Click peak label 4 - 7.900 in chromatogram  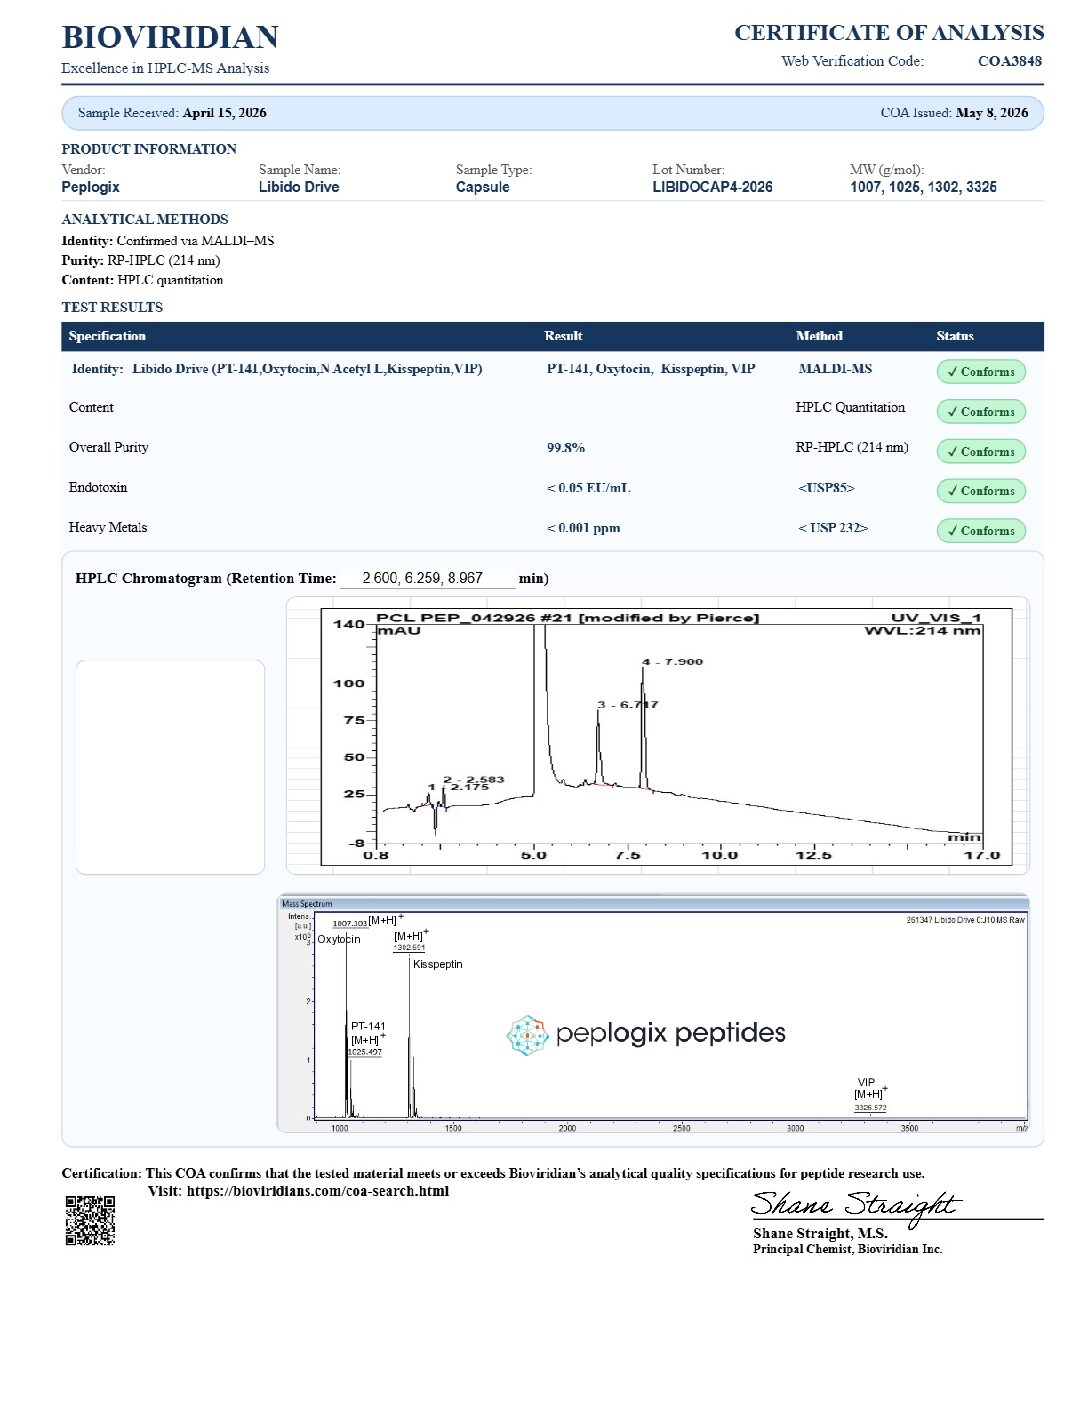[x=672, y=662]
